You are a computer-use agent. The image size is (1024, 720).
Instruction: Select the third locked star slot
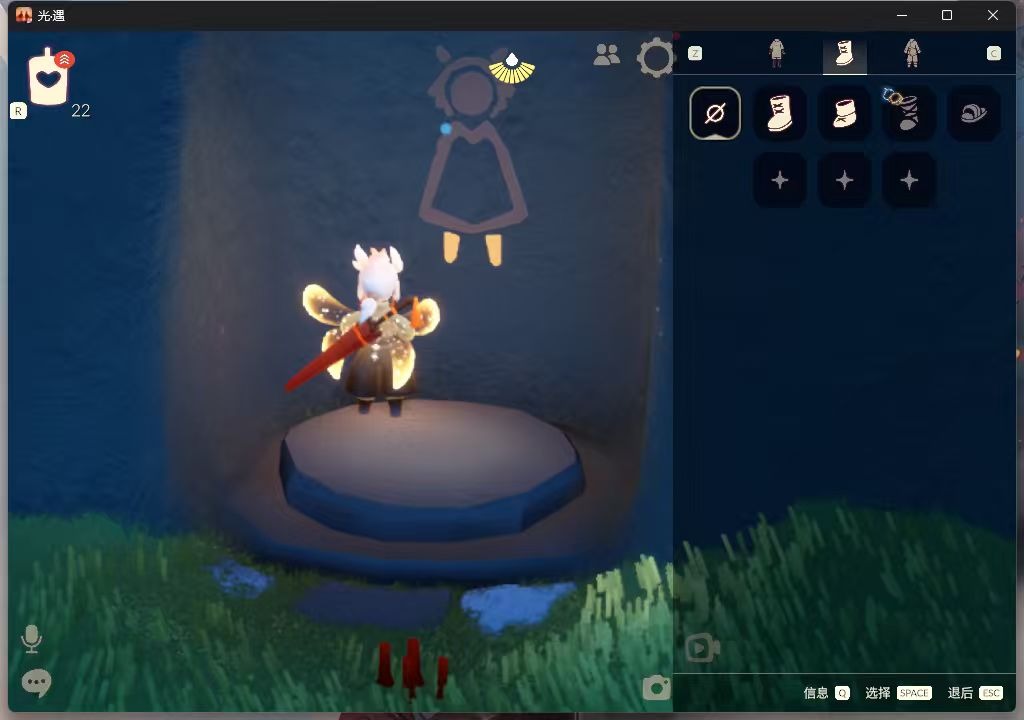908,180
